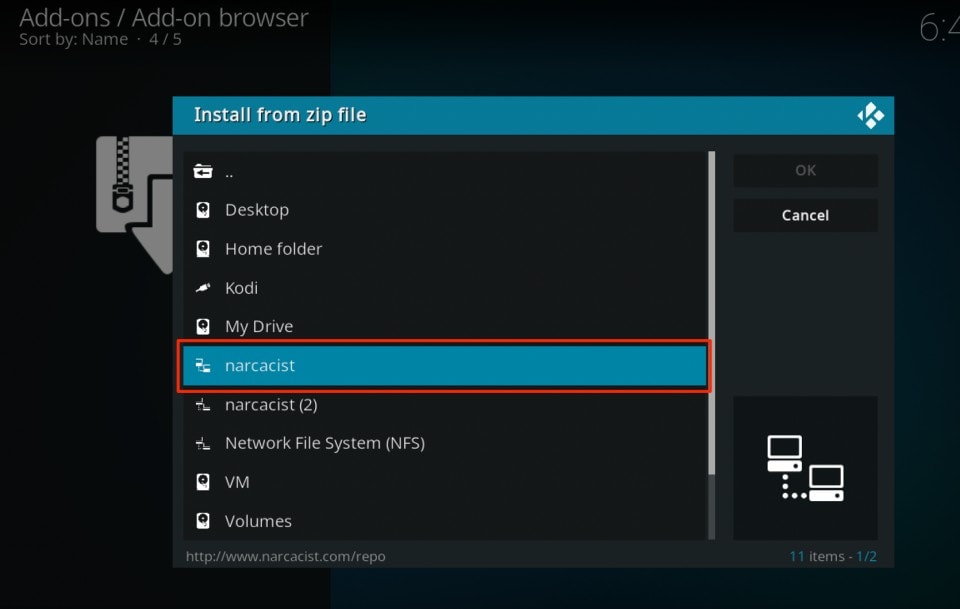Open the Desktop entry
Screen dimensions: 960x609
point(445,210)
